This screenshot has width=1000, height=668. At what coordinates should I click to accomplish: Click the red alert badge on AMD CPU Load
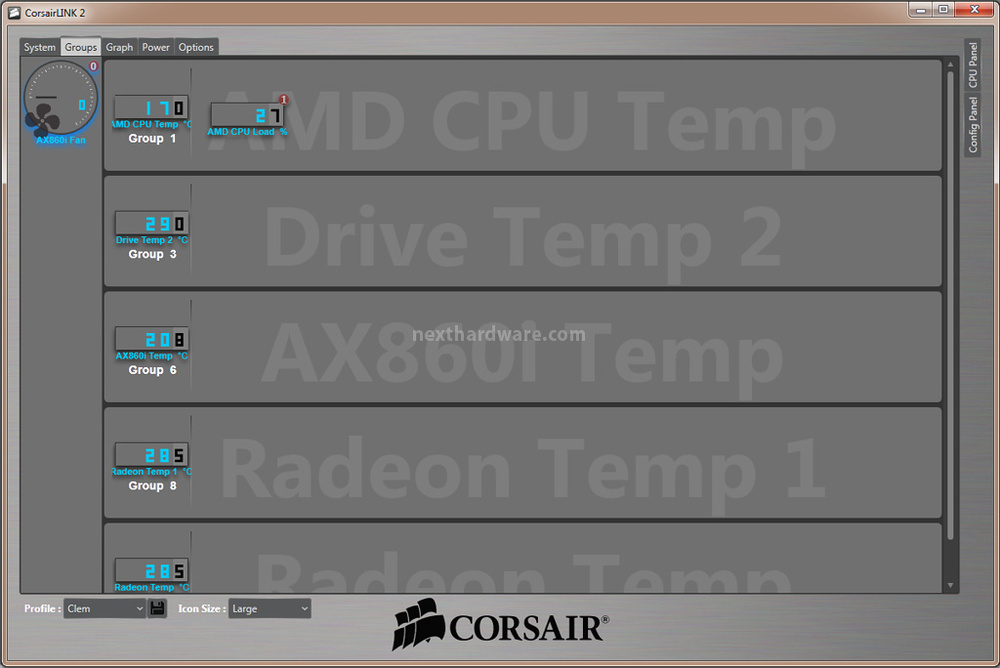pyautogui.click(x=284, y=99)
